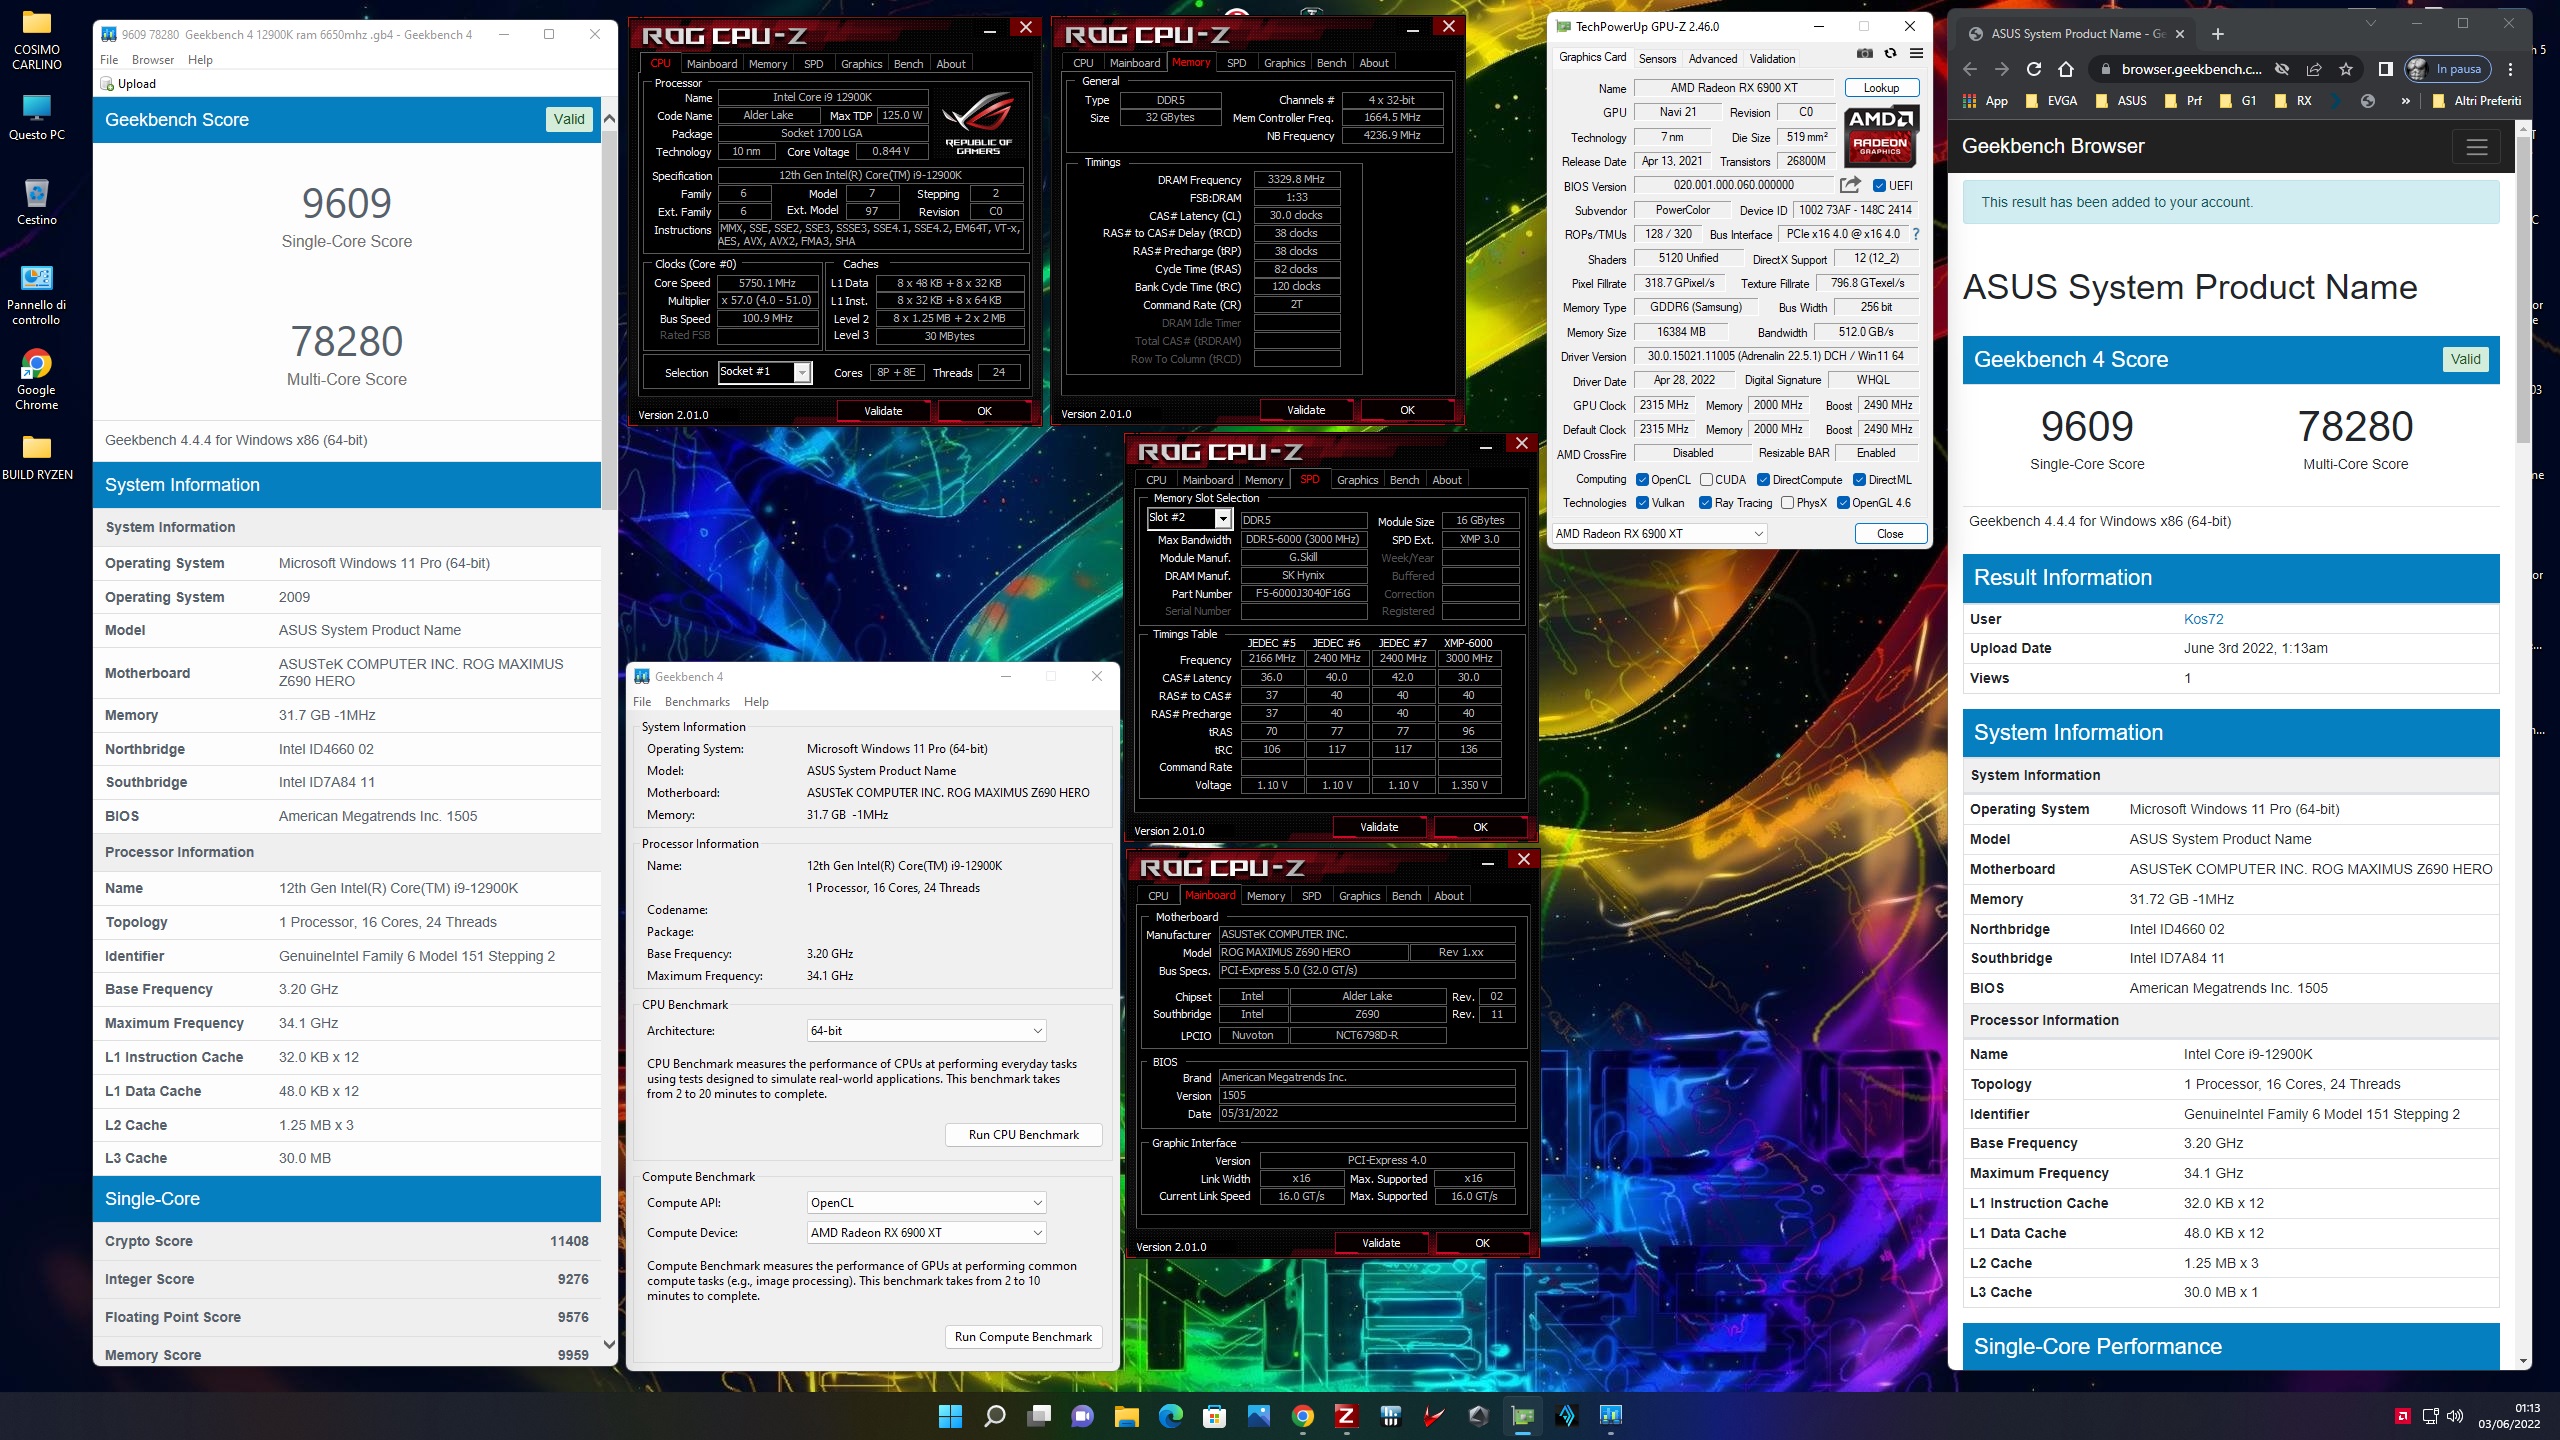This screenshot has width=2560, height=1440.
Task: Toggle Chrome's side panel icon
Action: 2385,69
